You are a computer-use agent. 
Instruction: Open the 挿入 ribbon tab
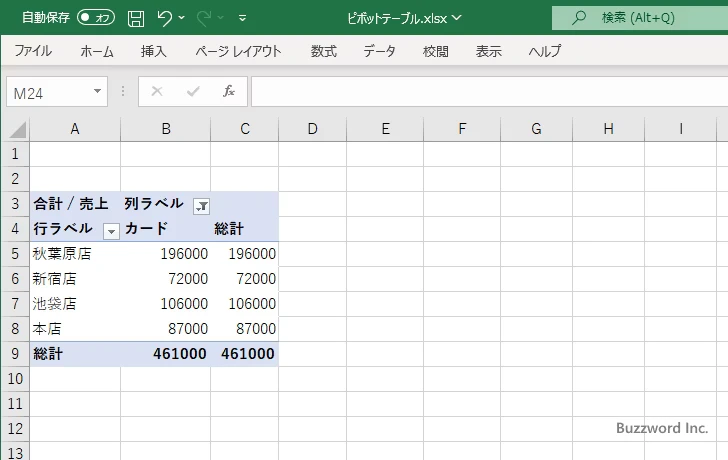[153, 51]
